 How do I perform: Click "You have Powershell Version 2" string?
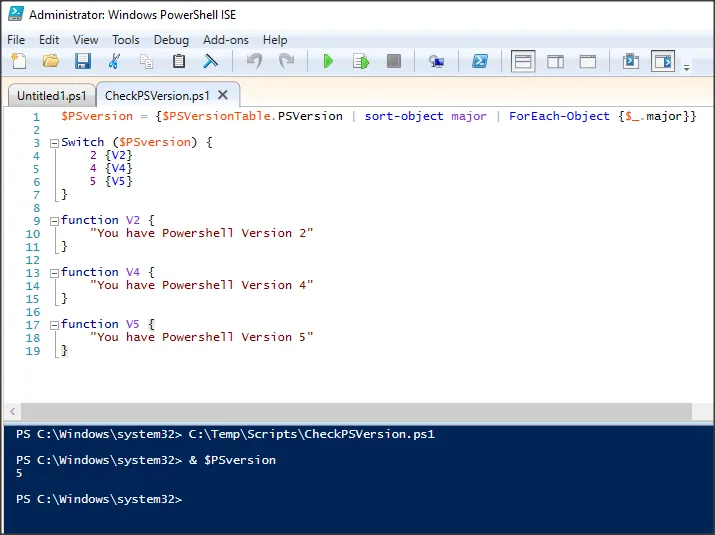(x=202, y=233)
